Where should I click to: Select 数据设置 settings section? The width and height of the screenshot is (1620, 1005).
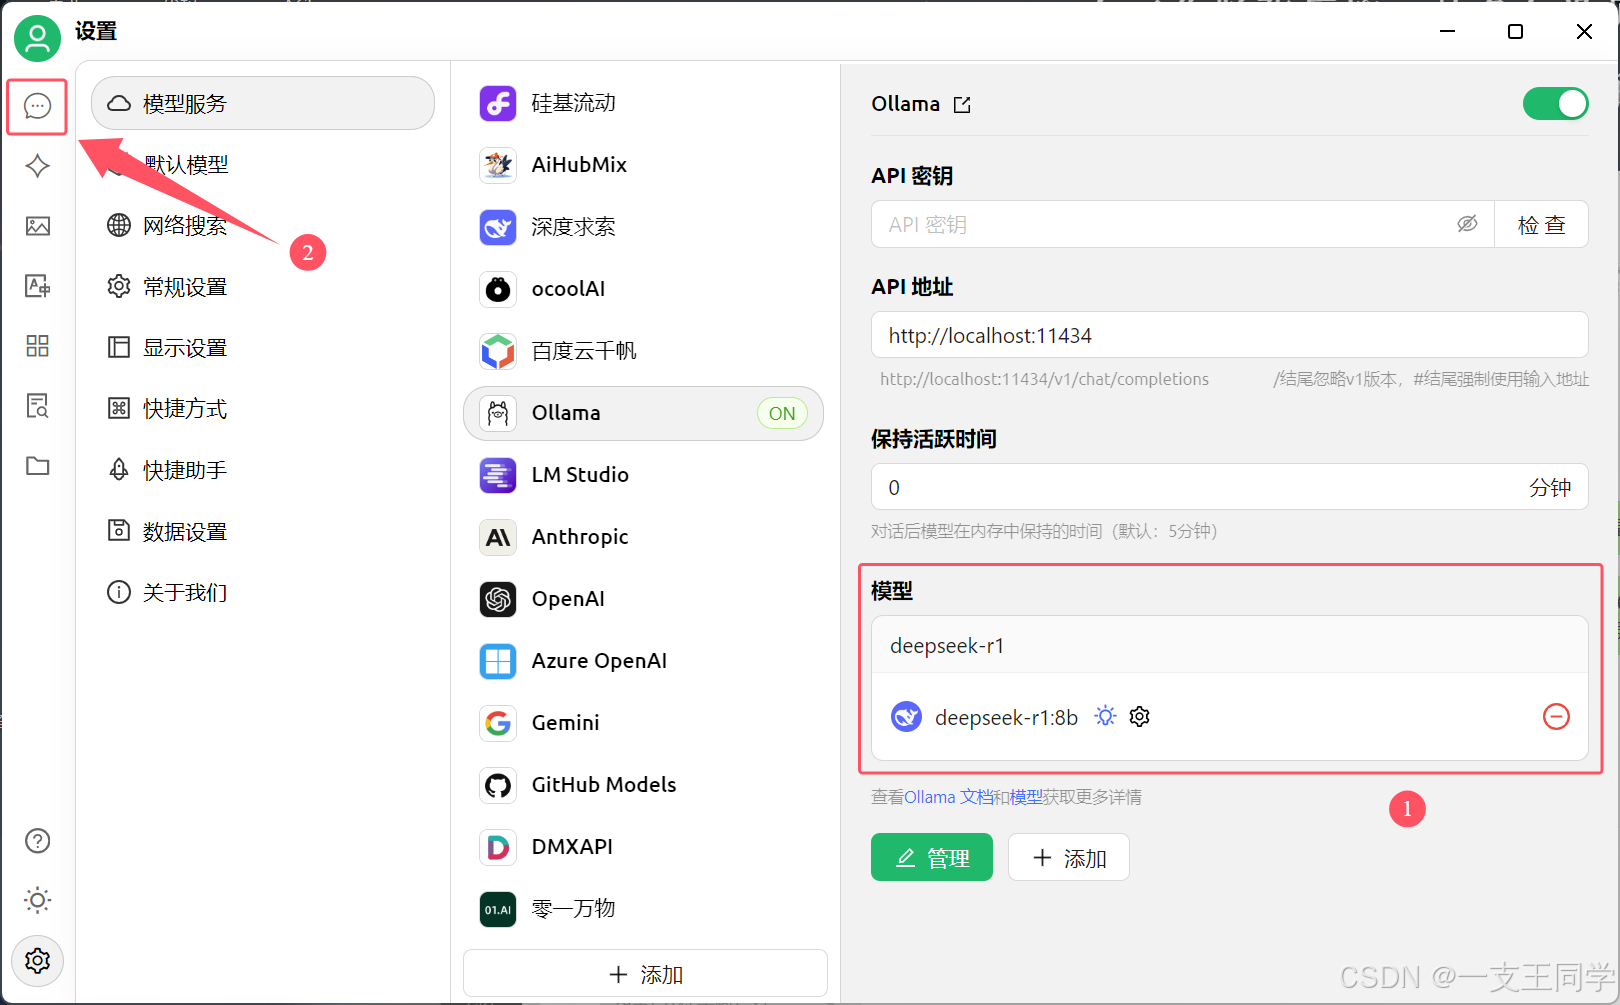coord(263,532)
